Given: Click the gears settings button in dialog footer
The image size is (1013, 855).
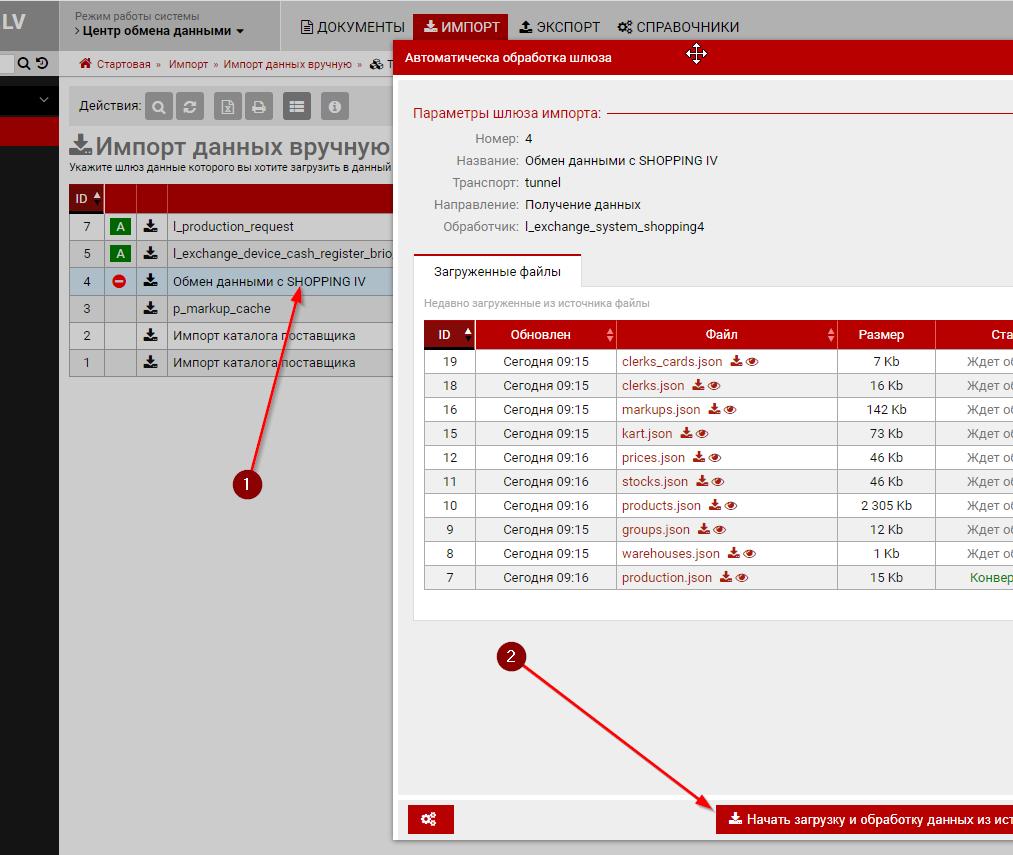Looking at the screenshot, I should click(430, 819).
